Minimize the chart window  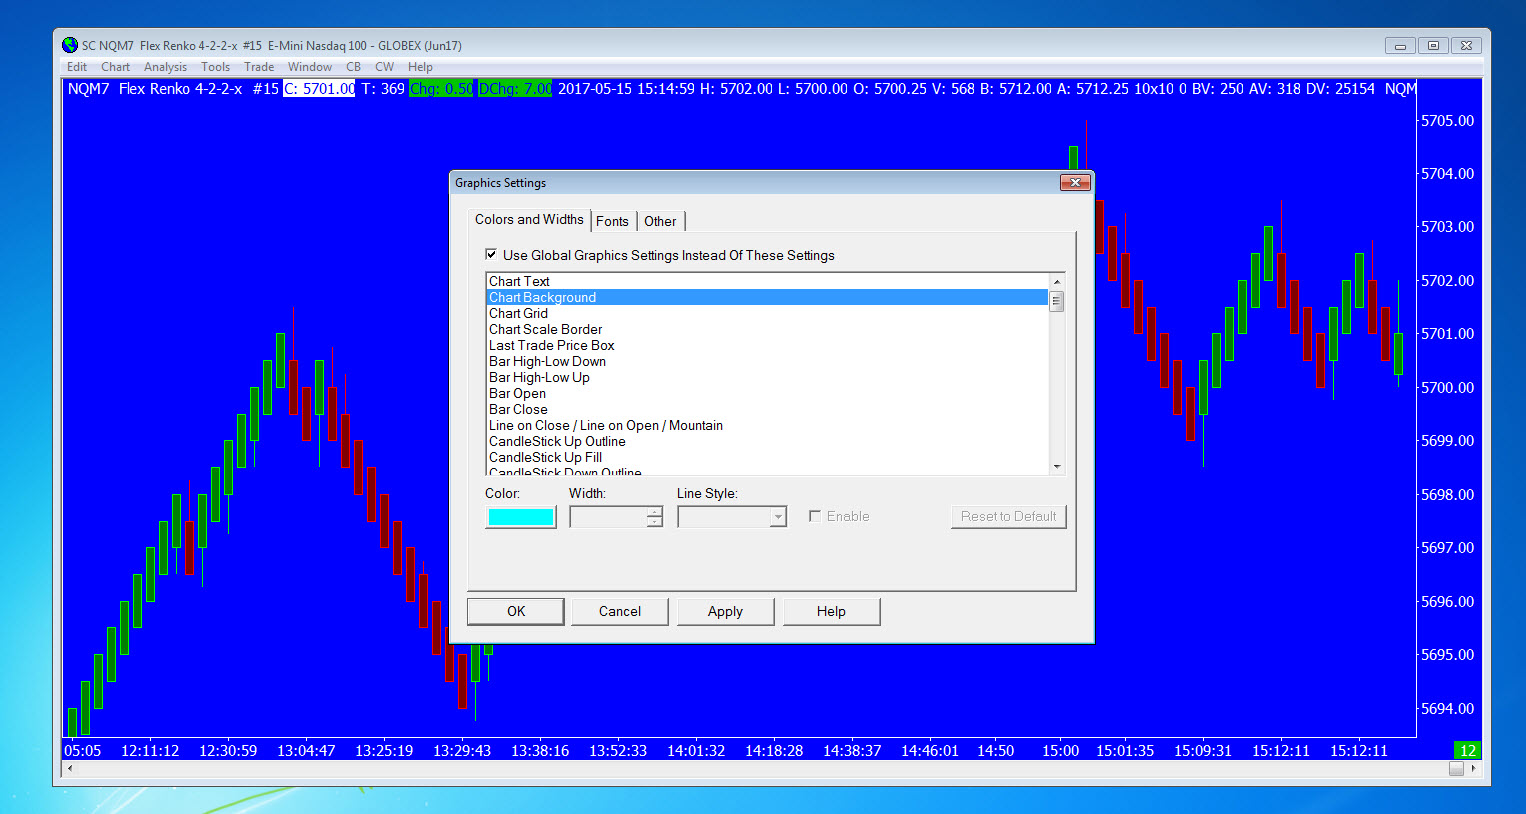click(x=1400, y=45)
